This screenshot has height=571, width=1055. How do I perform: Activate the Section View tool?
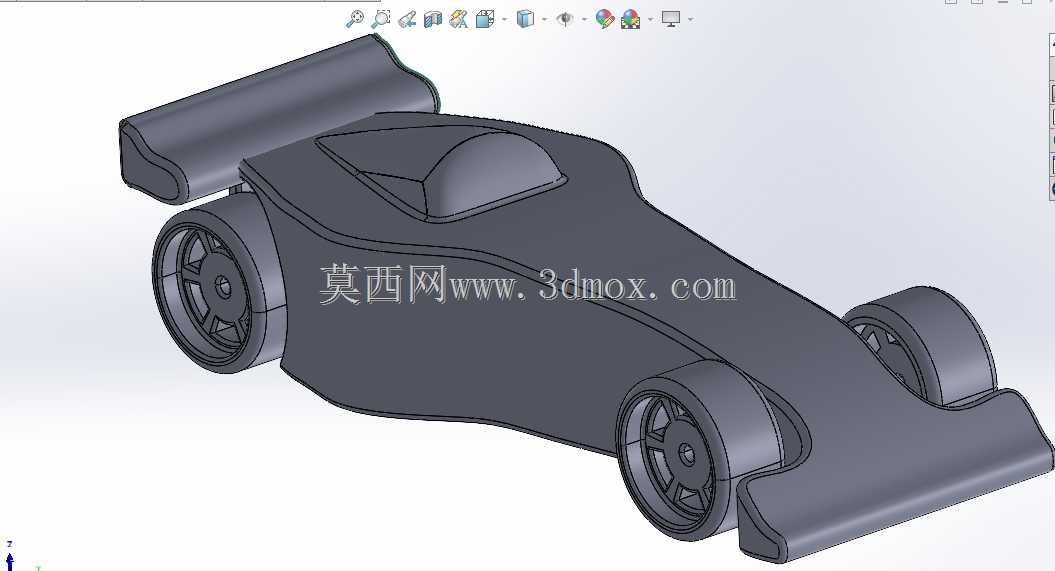pos(433,19)
